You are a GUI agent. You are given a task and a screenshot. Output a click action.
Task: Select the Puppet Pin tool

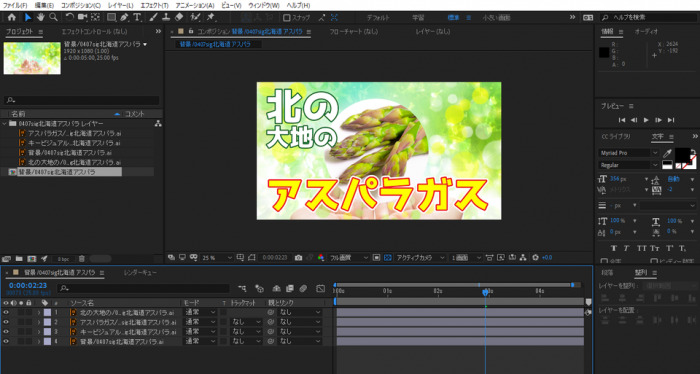click(210, 17)
